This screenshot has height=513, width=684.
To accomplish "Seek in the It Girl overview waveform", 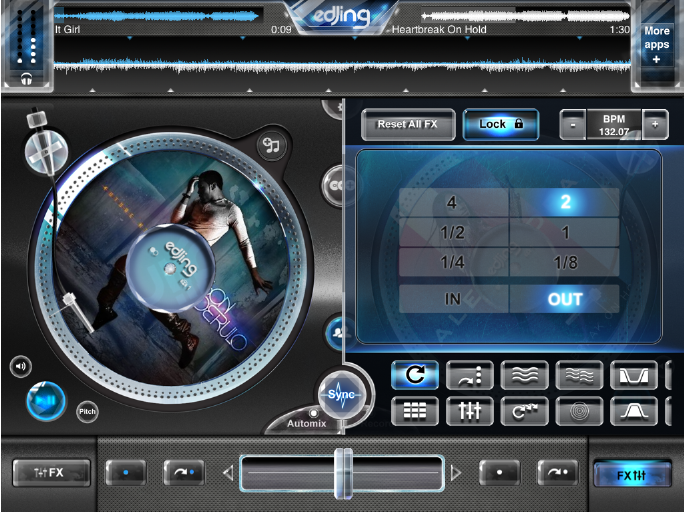I will 158,16.
